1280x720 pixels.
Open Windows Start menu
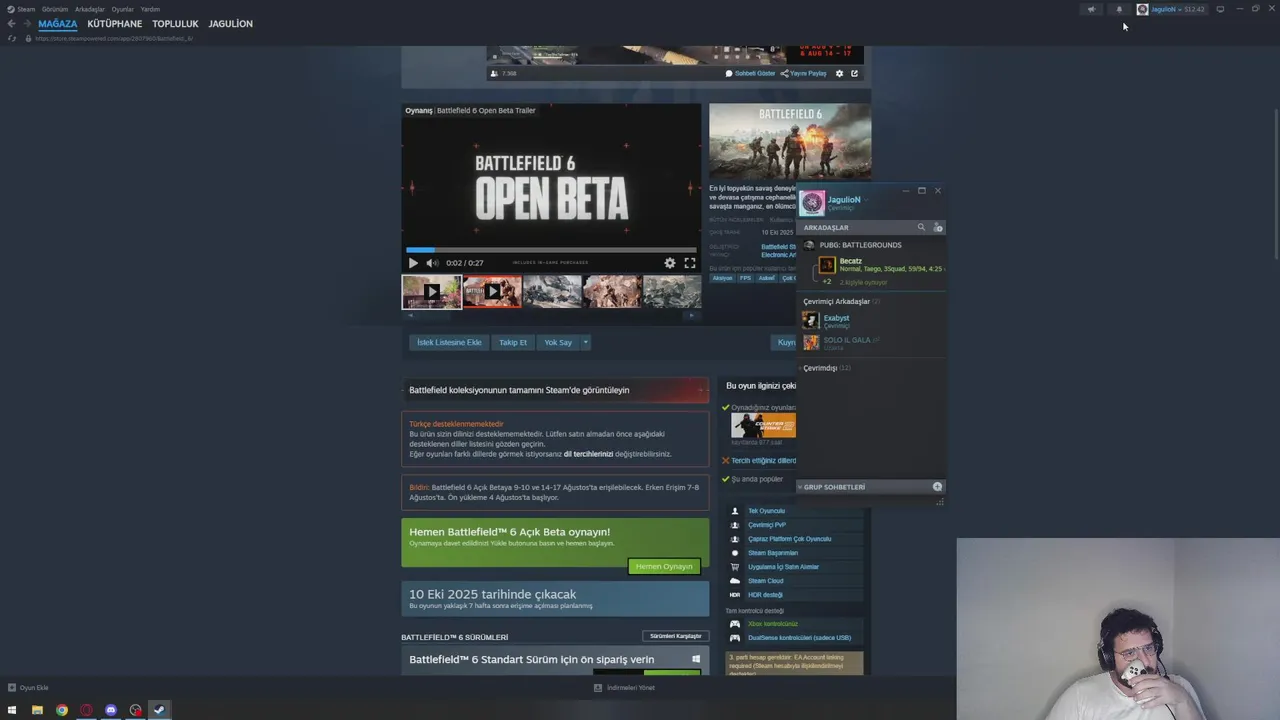[x=12, y=710]
